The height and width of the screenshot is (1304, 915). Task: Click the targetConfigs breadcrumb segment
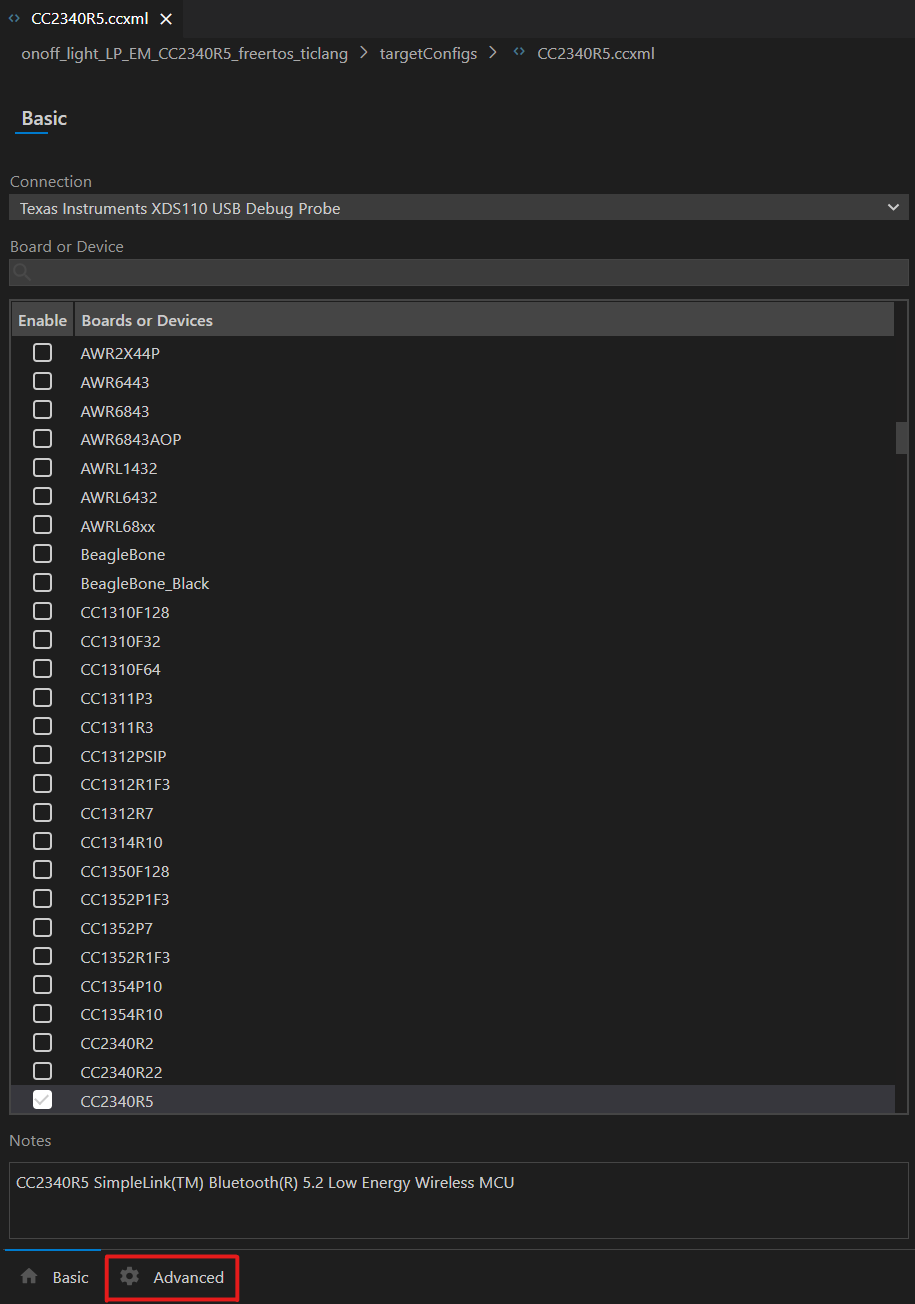(428, 53)
